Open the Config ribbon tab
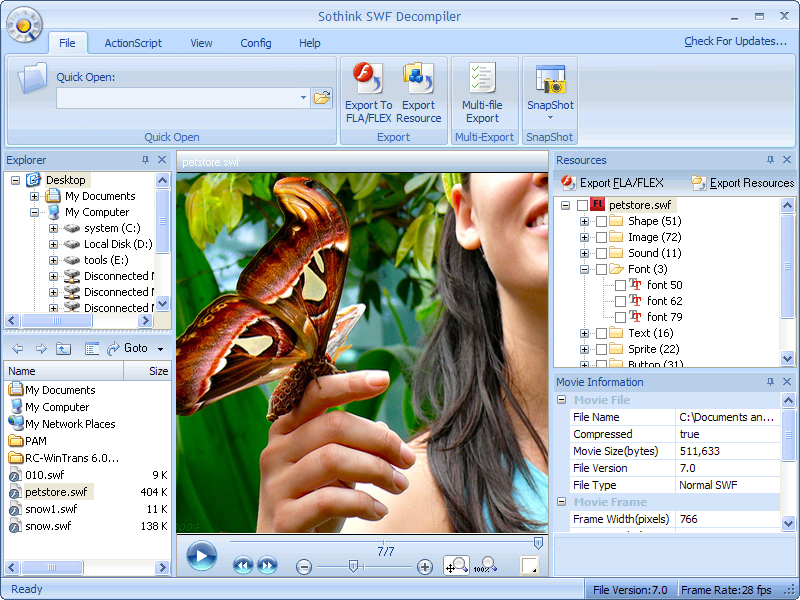The image size is (800, 600). tap(256, 43)
